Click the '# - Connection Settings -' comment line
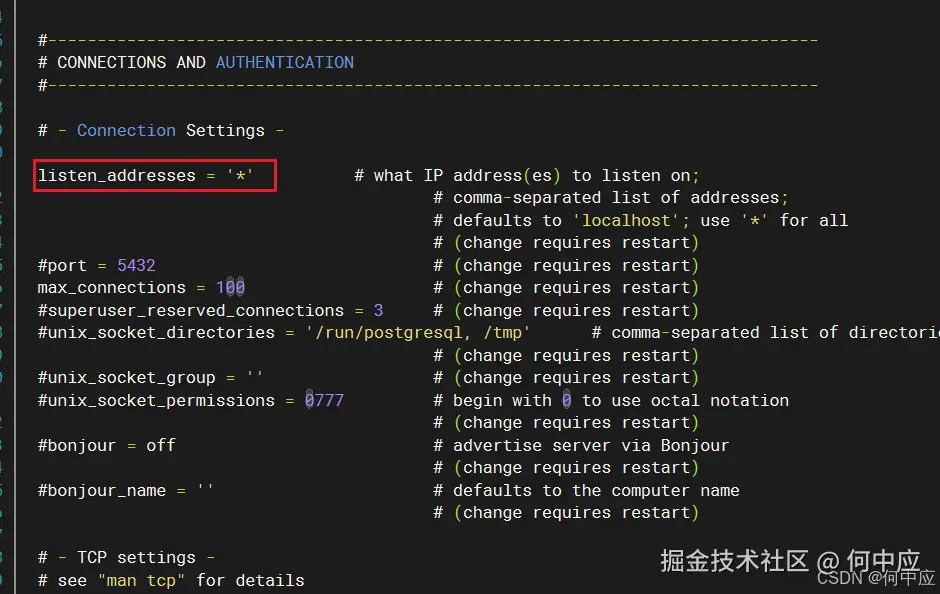Image resolution: width=940 pixels, height=594 pixels. pyautogui.click(x=161, y=131)
